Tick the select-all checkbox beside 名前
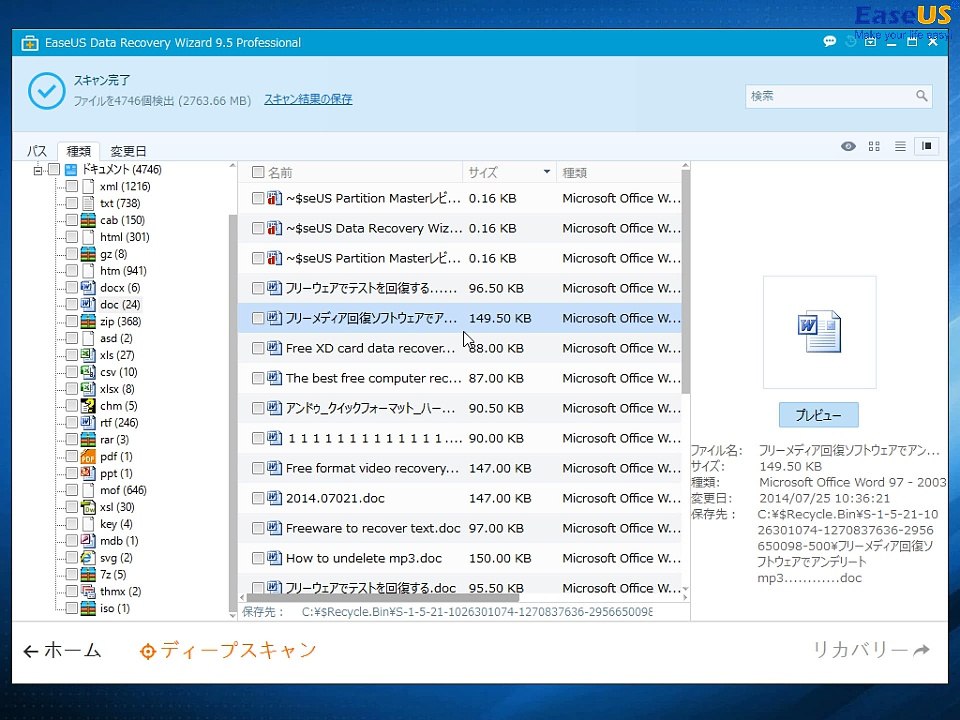Image resolution: width=960 pixels, height=720 pixels. [258, 172]
